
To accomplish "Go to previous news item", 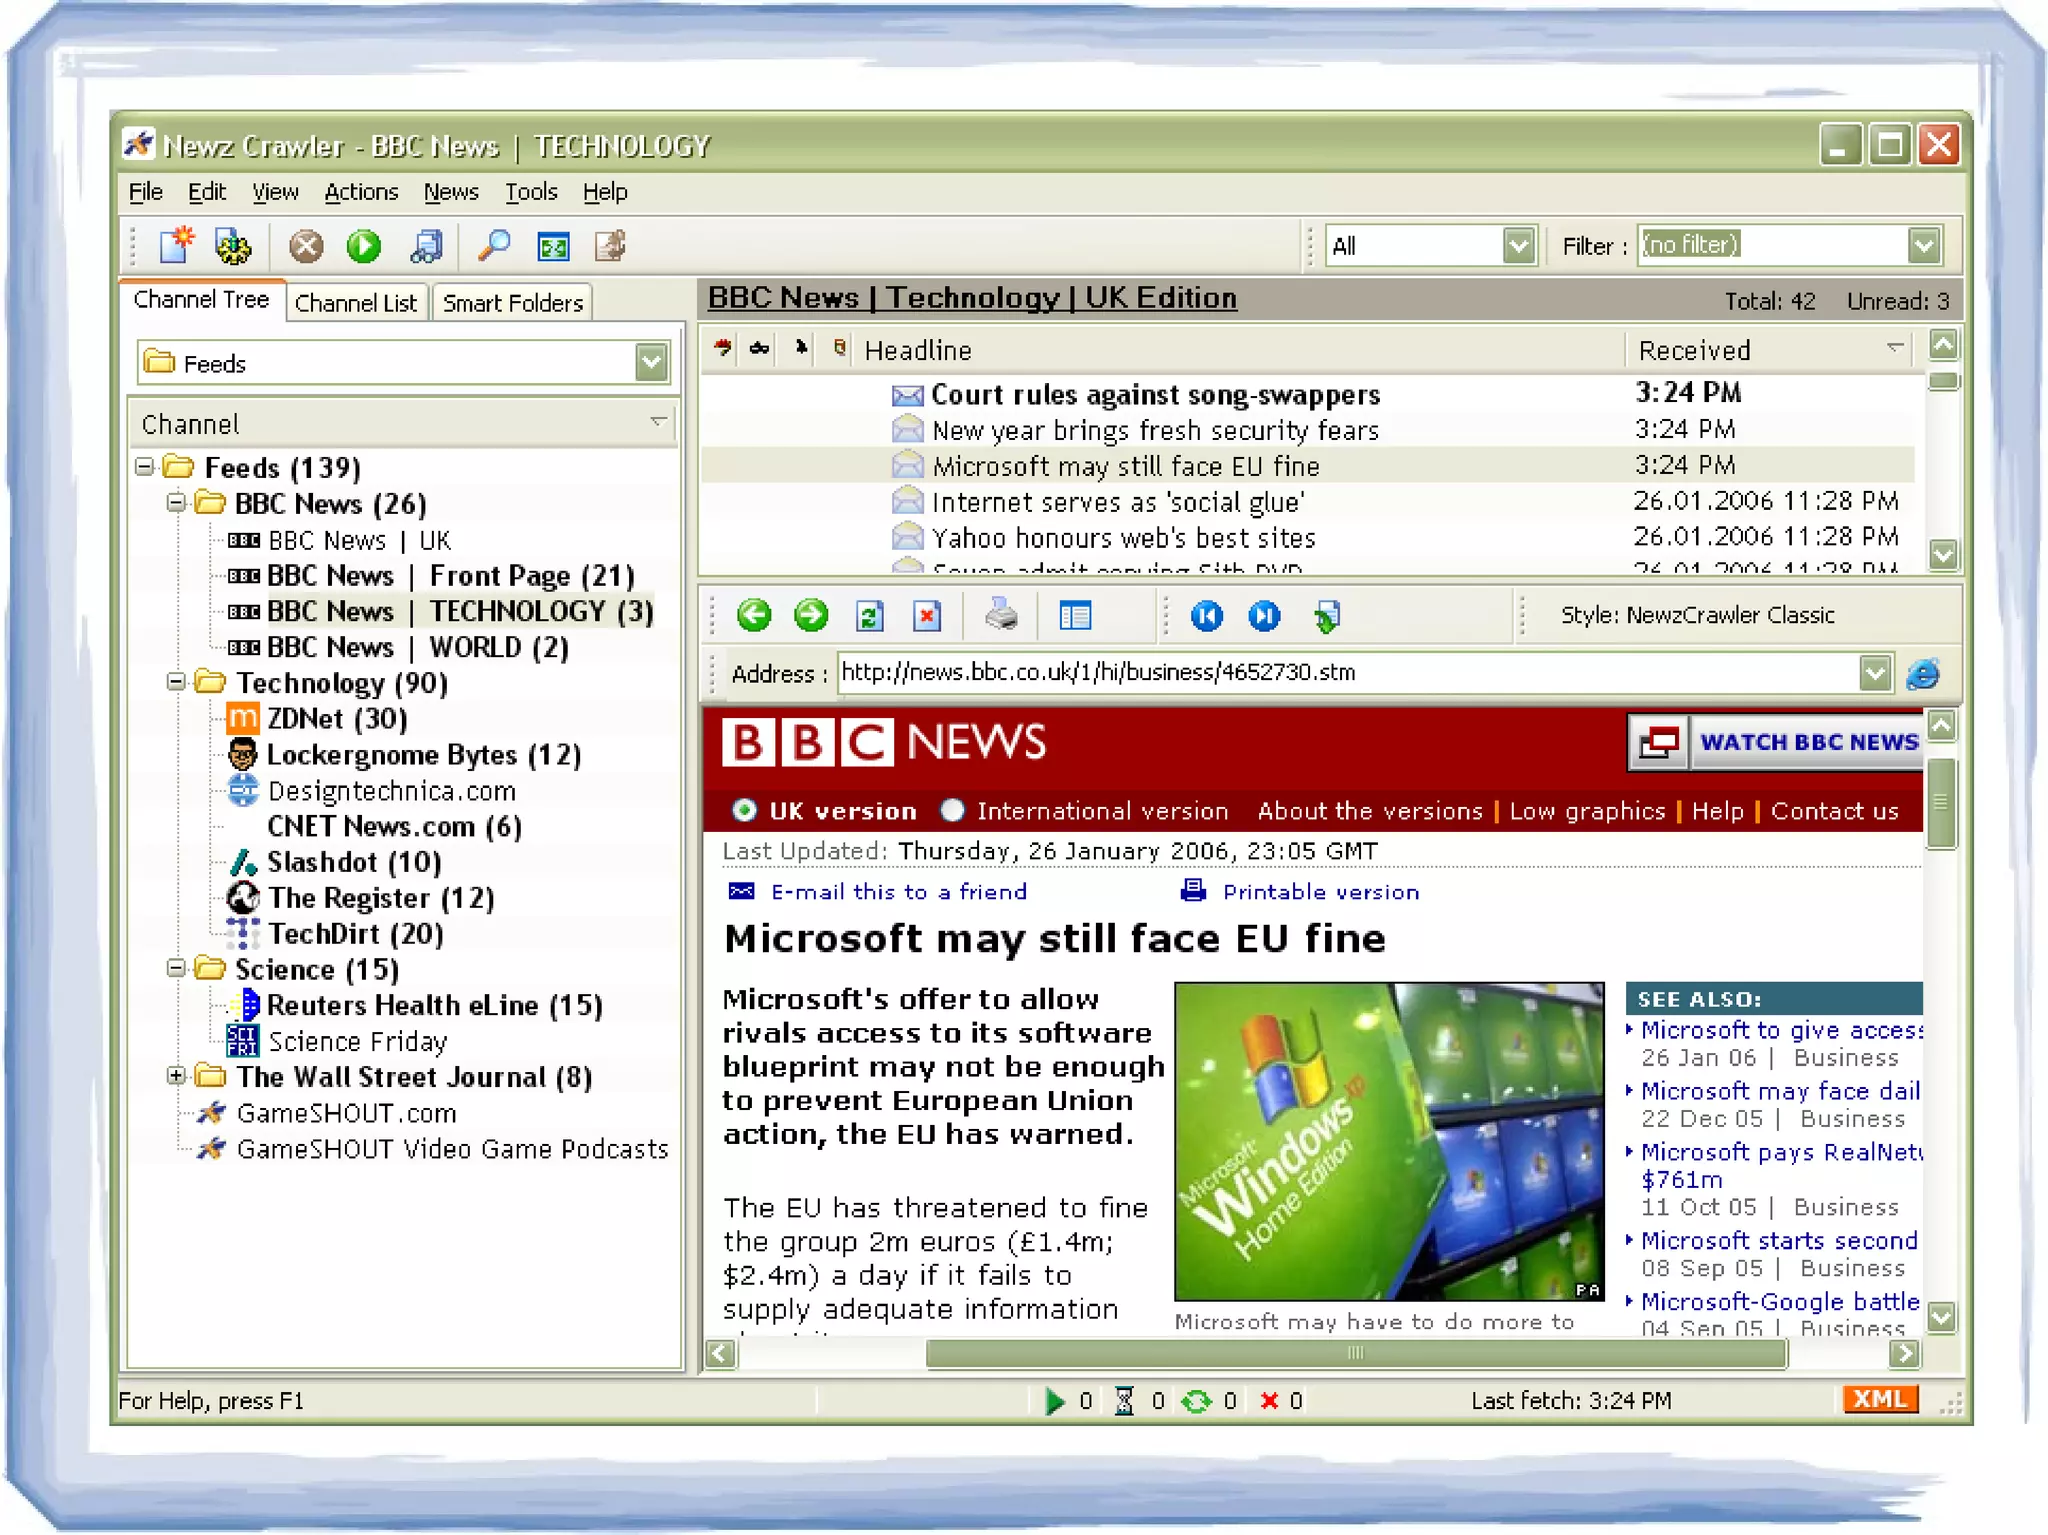I will [1206, 616].
